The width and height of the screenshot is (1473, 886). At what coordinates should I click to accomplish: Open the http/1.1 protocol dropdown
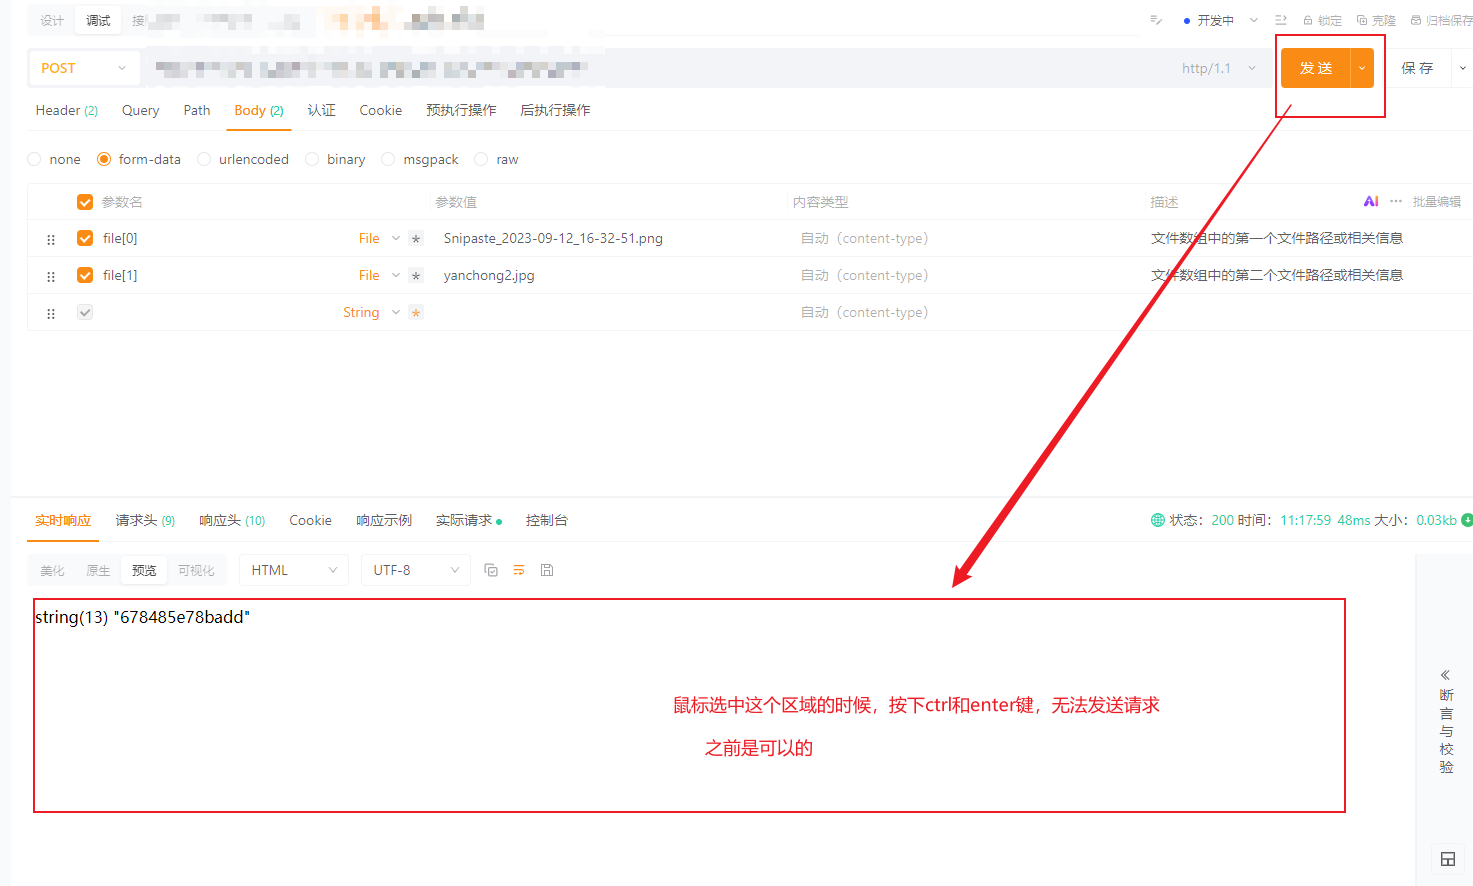click(x=1218, y=68)
